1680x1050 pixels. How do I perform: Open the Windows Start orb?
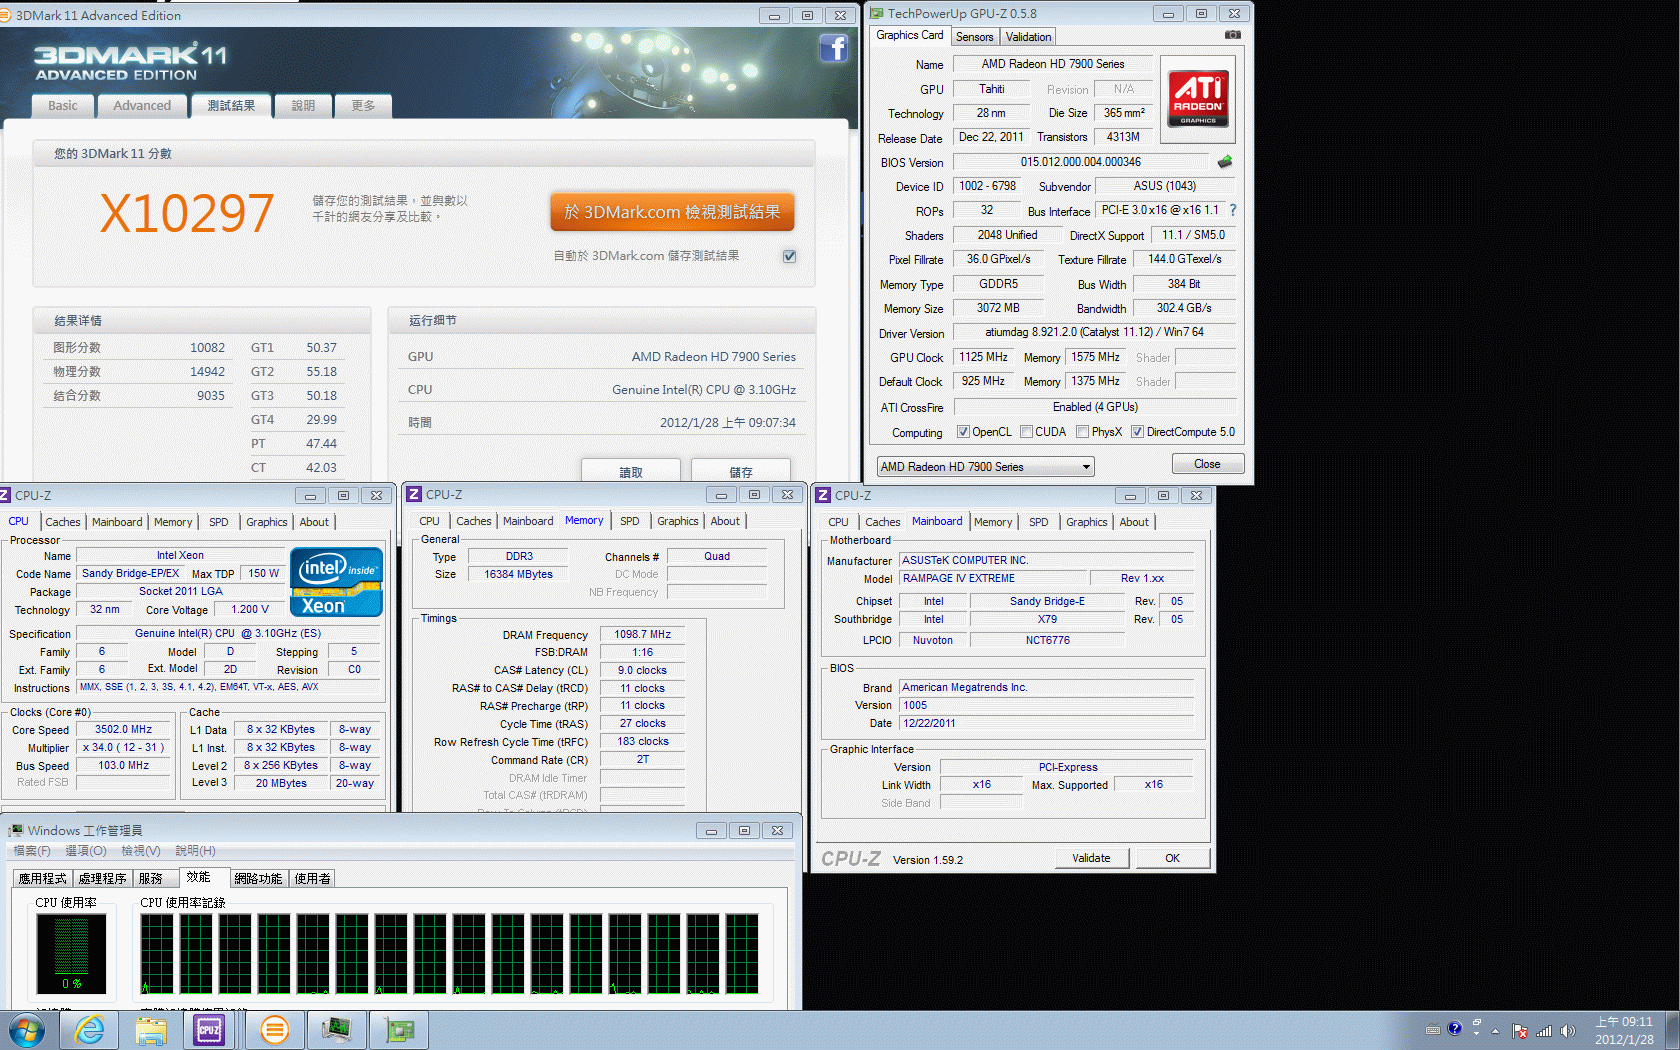27,1030
